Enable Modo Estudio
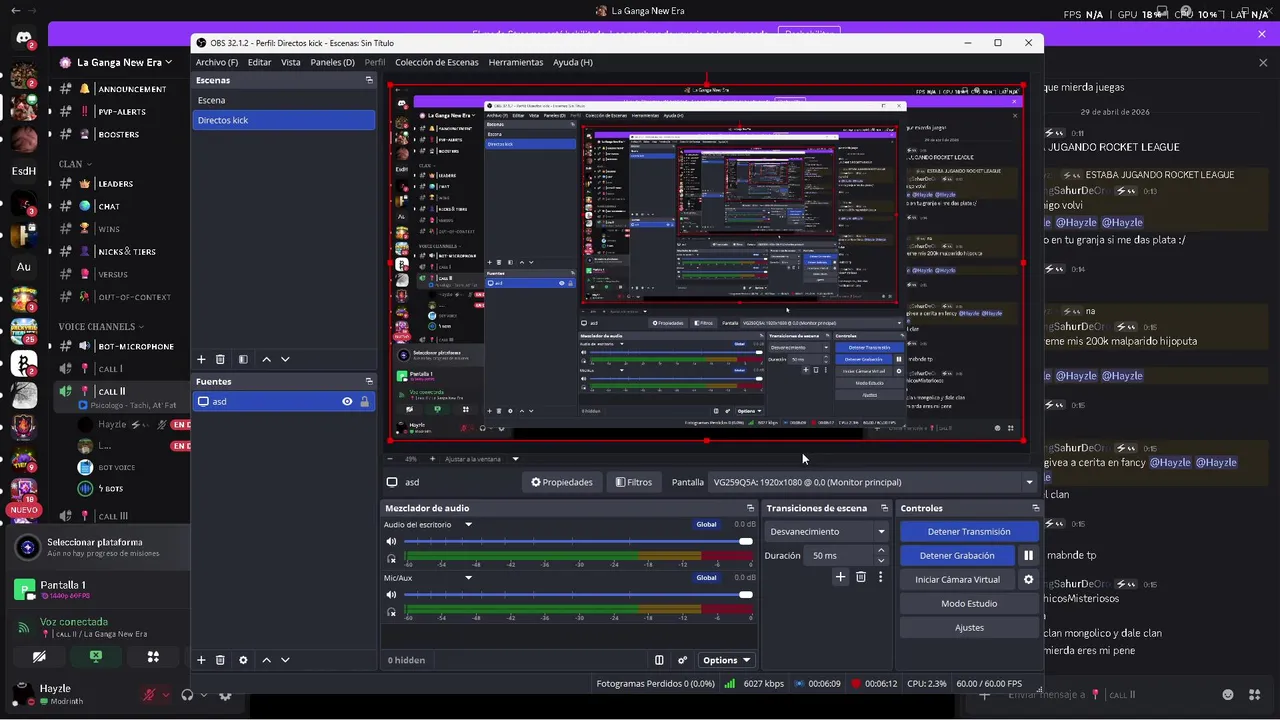Screen dimensions: 1280x720 pyautogui.click(x=969, y=603)
